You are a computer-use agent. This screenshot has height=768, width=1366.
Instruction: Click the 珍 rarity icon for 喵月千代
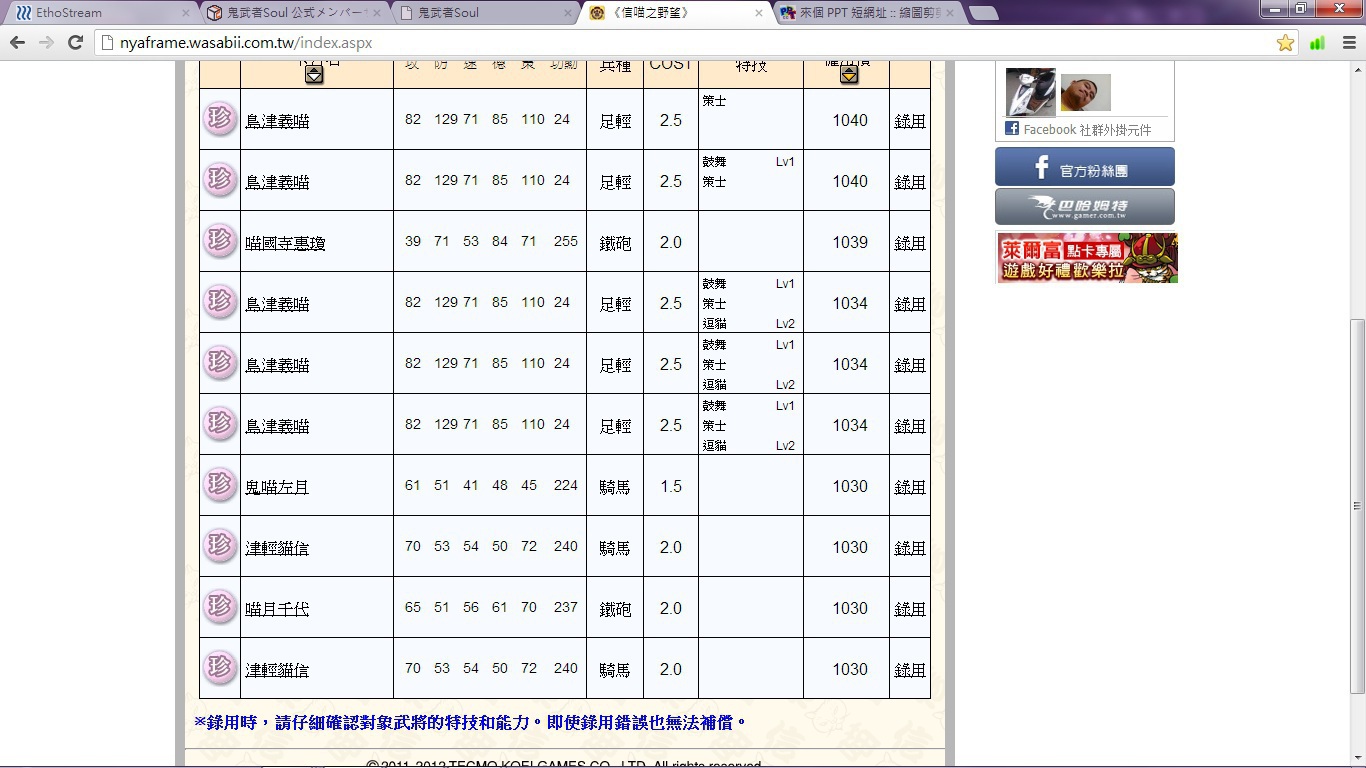tap(219, 607)
